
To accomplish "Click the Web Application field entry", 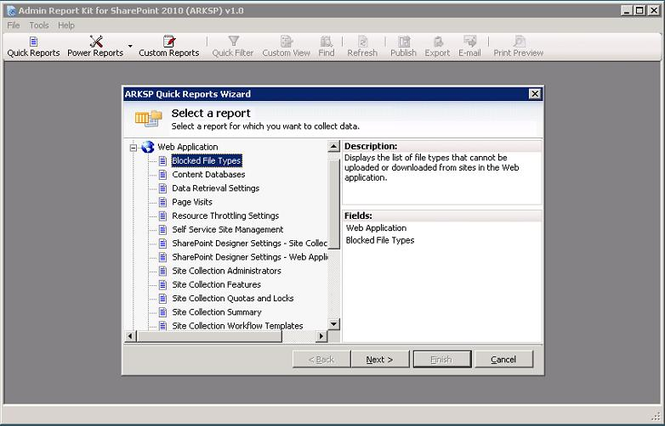I will coord(376,228).
